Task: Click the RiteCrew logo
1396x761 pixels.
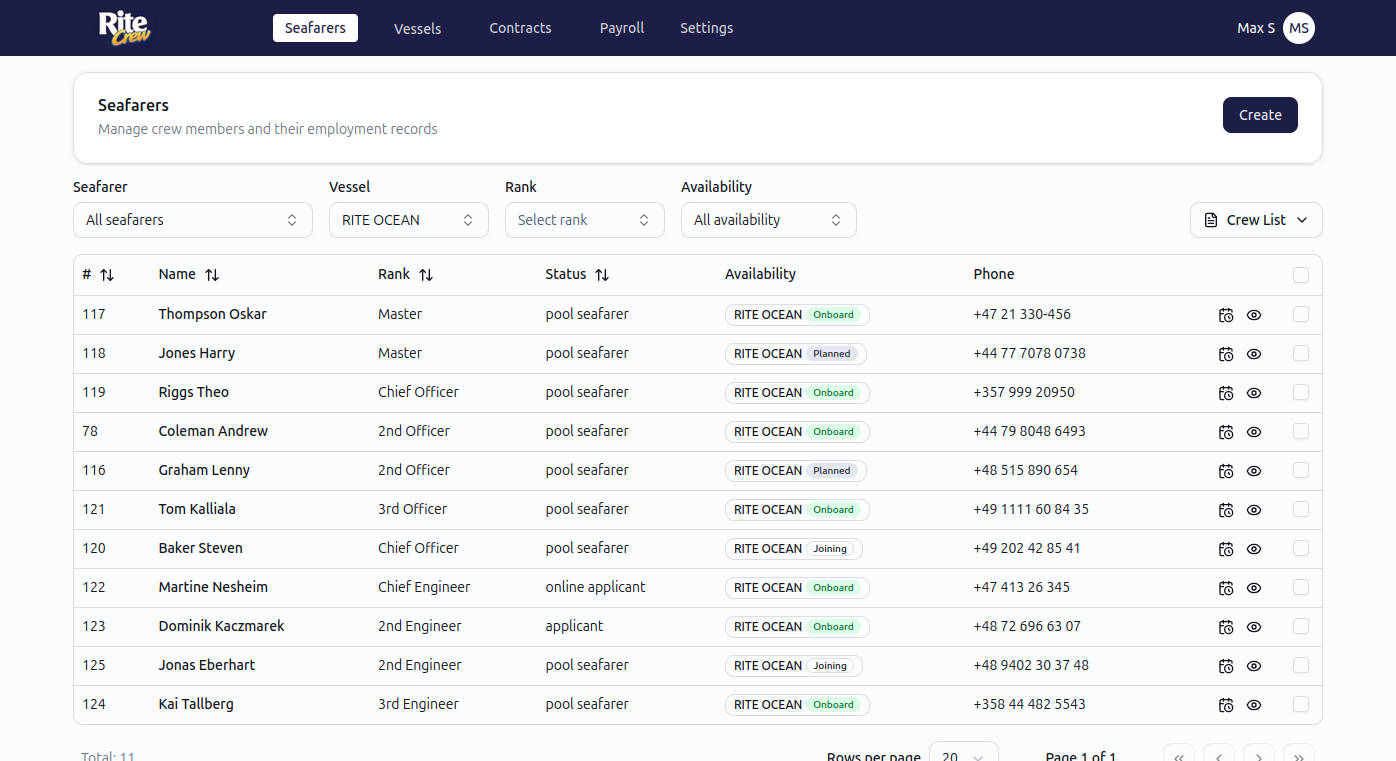Action: (124, 28)
